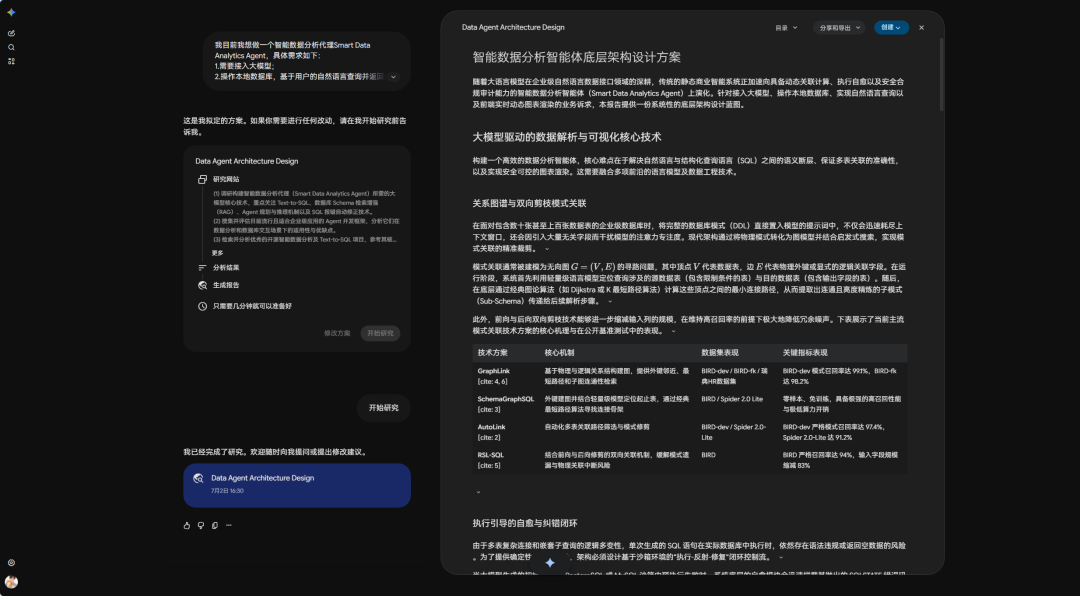Click the AutoLink table cell
The width and height of the screenshot is (1080, 596).
tap(506, 432)
